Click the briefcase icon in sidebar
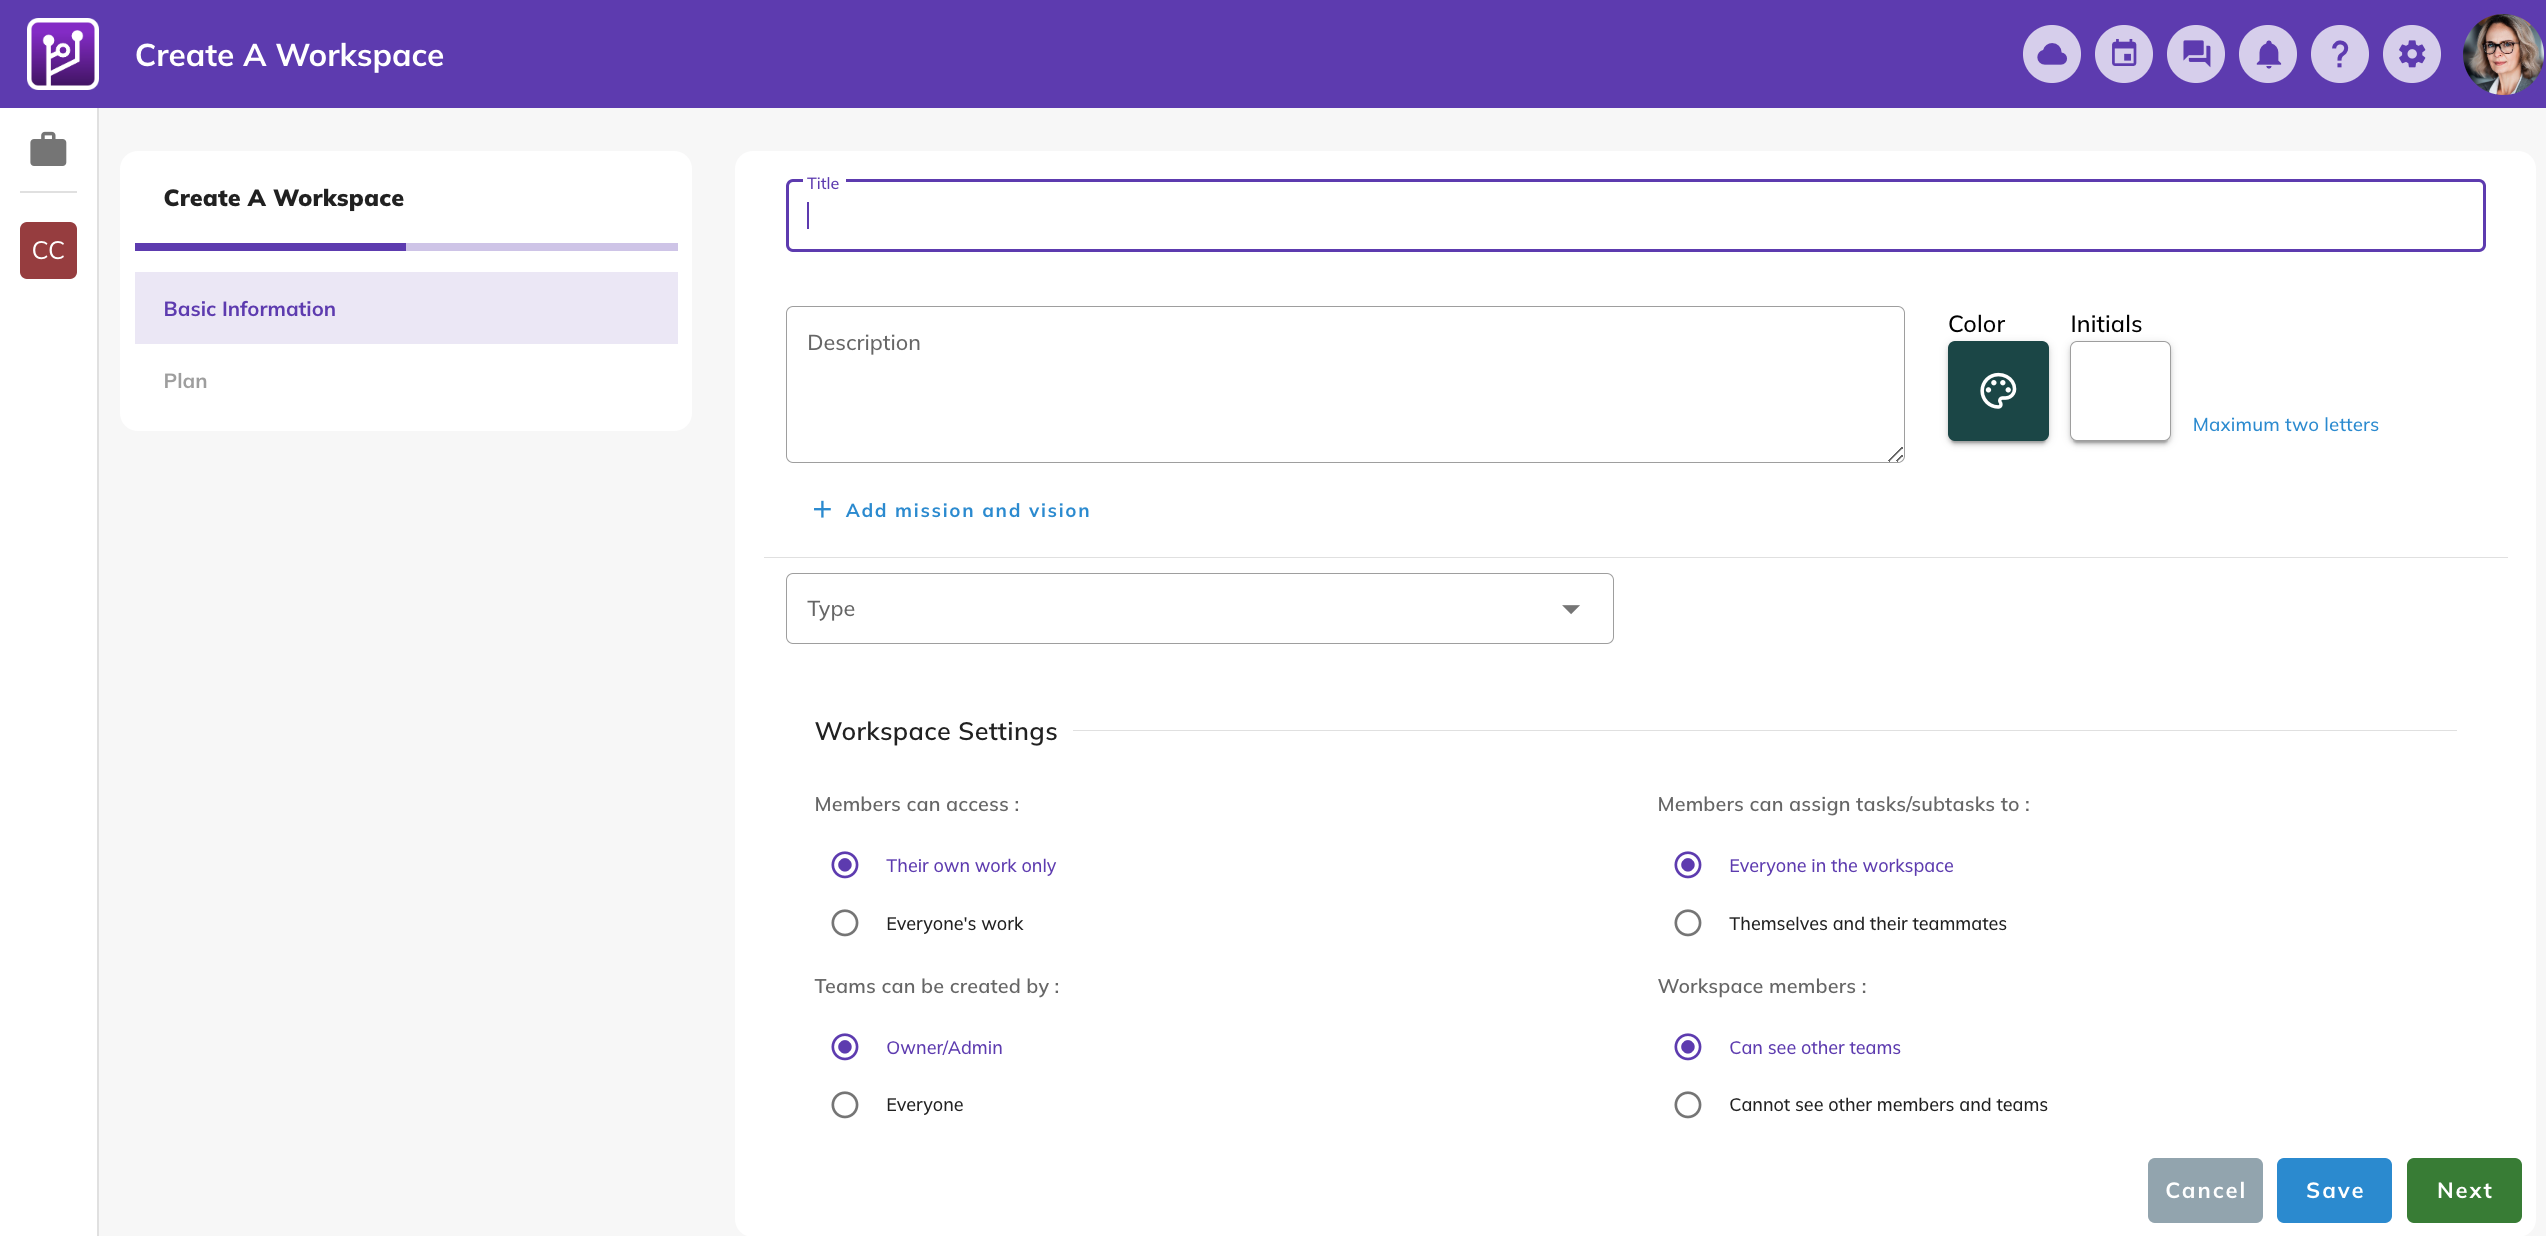 (48, 150)
